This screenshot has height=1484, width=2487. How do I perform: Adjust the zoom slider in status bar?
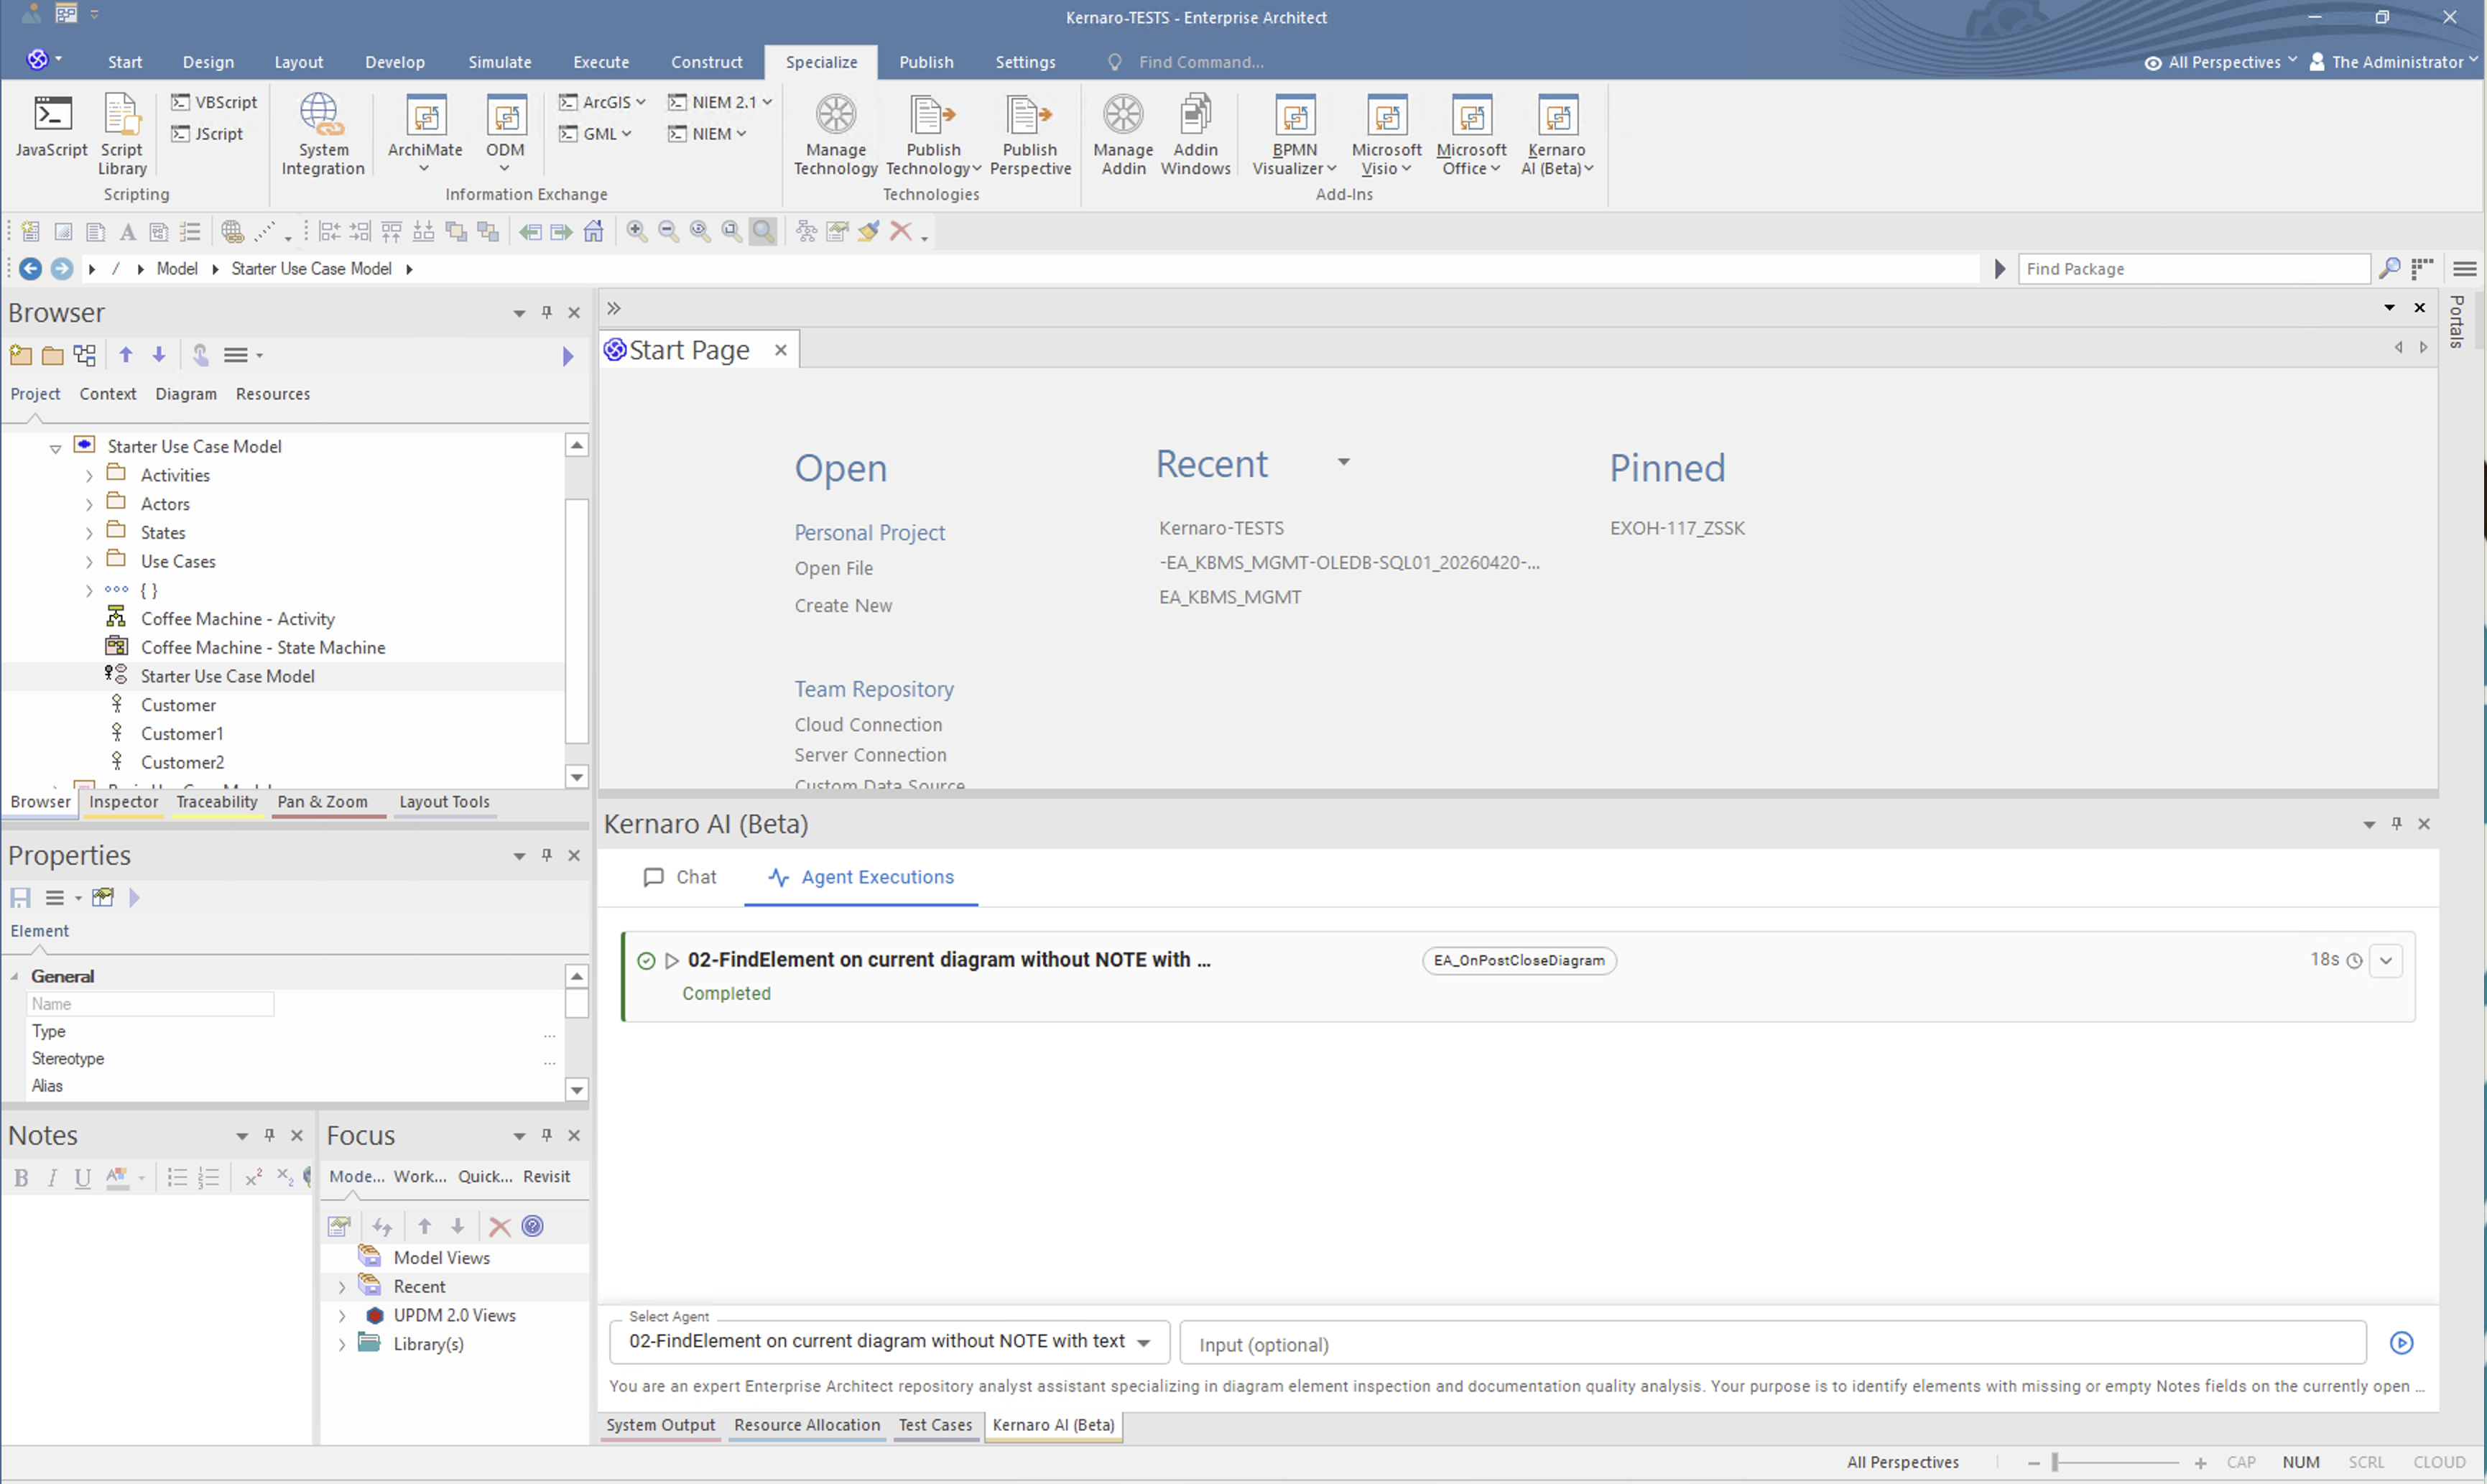(2055, 1463)
